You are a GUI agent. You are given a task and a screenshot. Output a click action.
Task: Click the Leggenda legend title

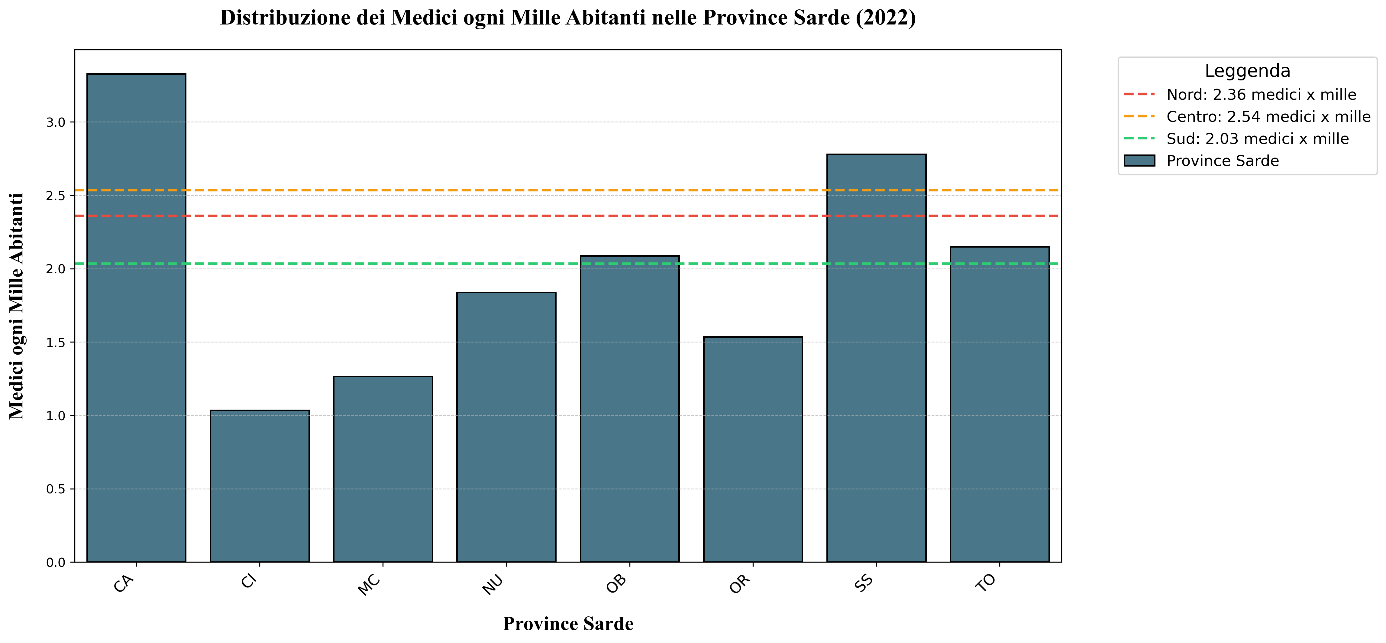coord(1247,72)
